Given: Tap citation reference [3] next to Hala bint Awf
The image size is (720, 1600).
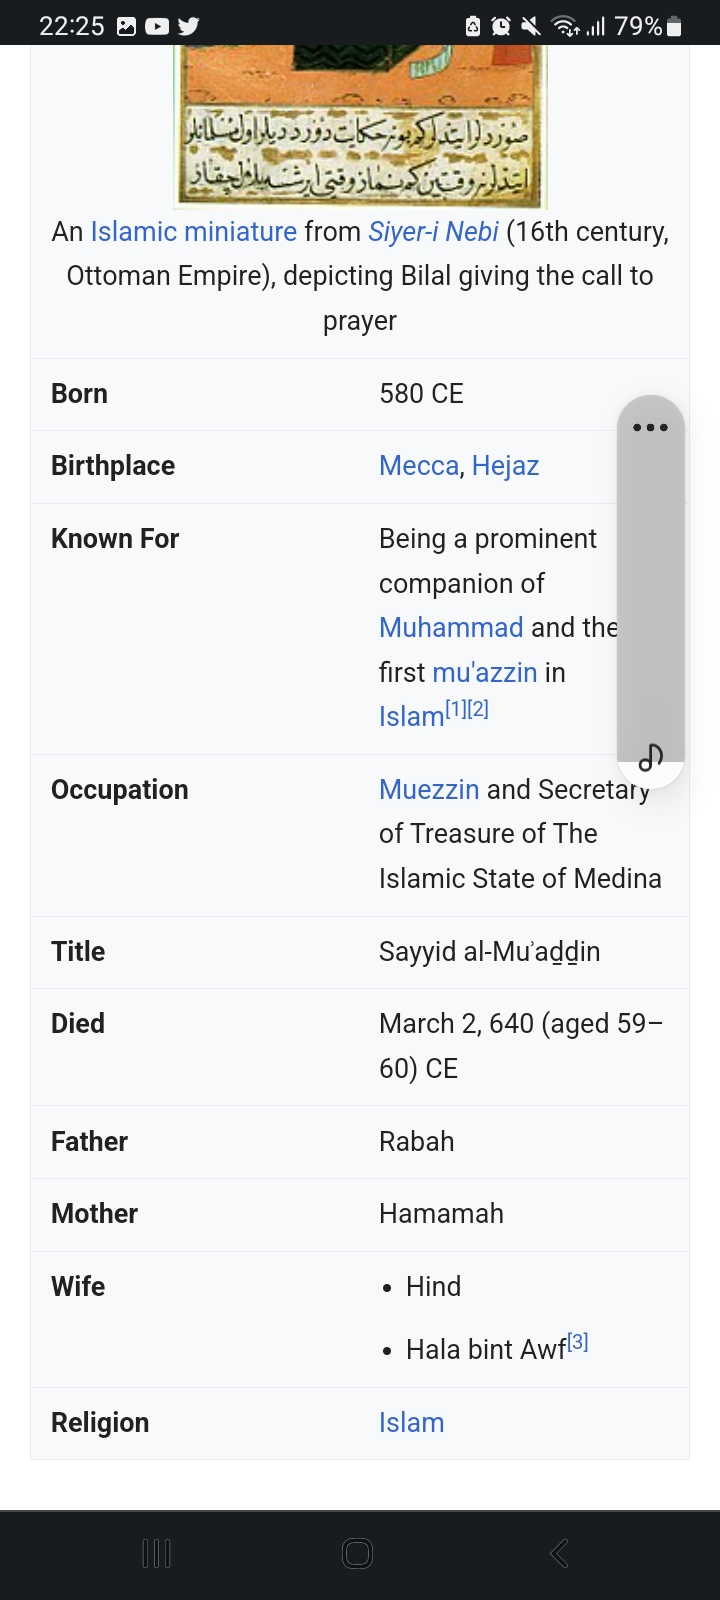Looking at the screenshot, I should 577,1342.
